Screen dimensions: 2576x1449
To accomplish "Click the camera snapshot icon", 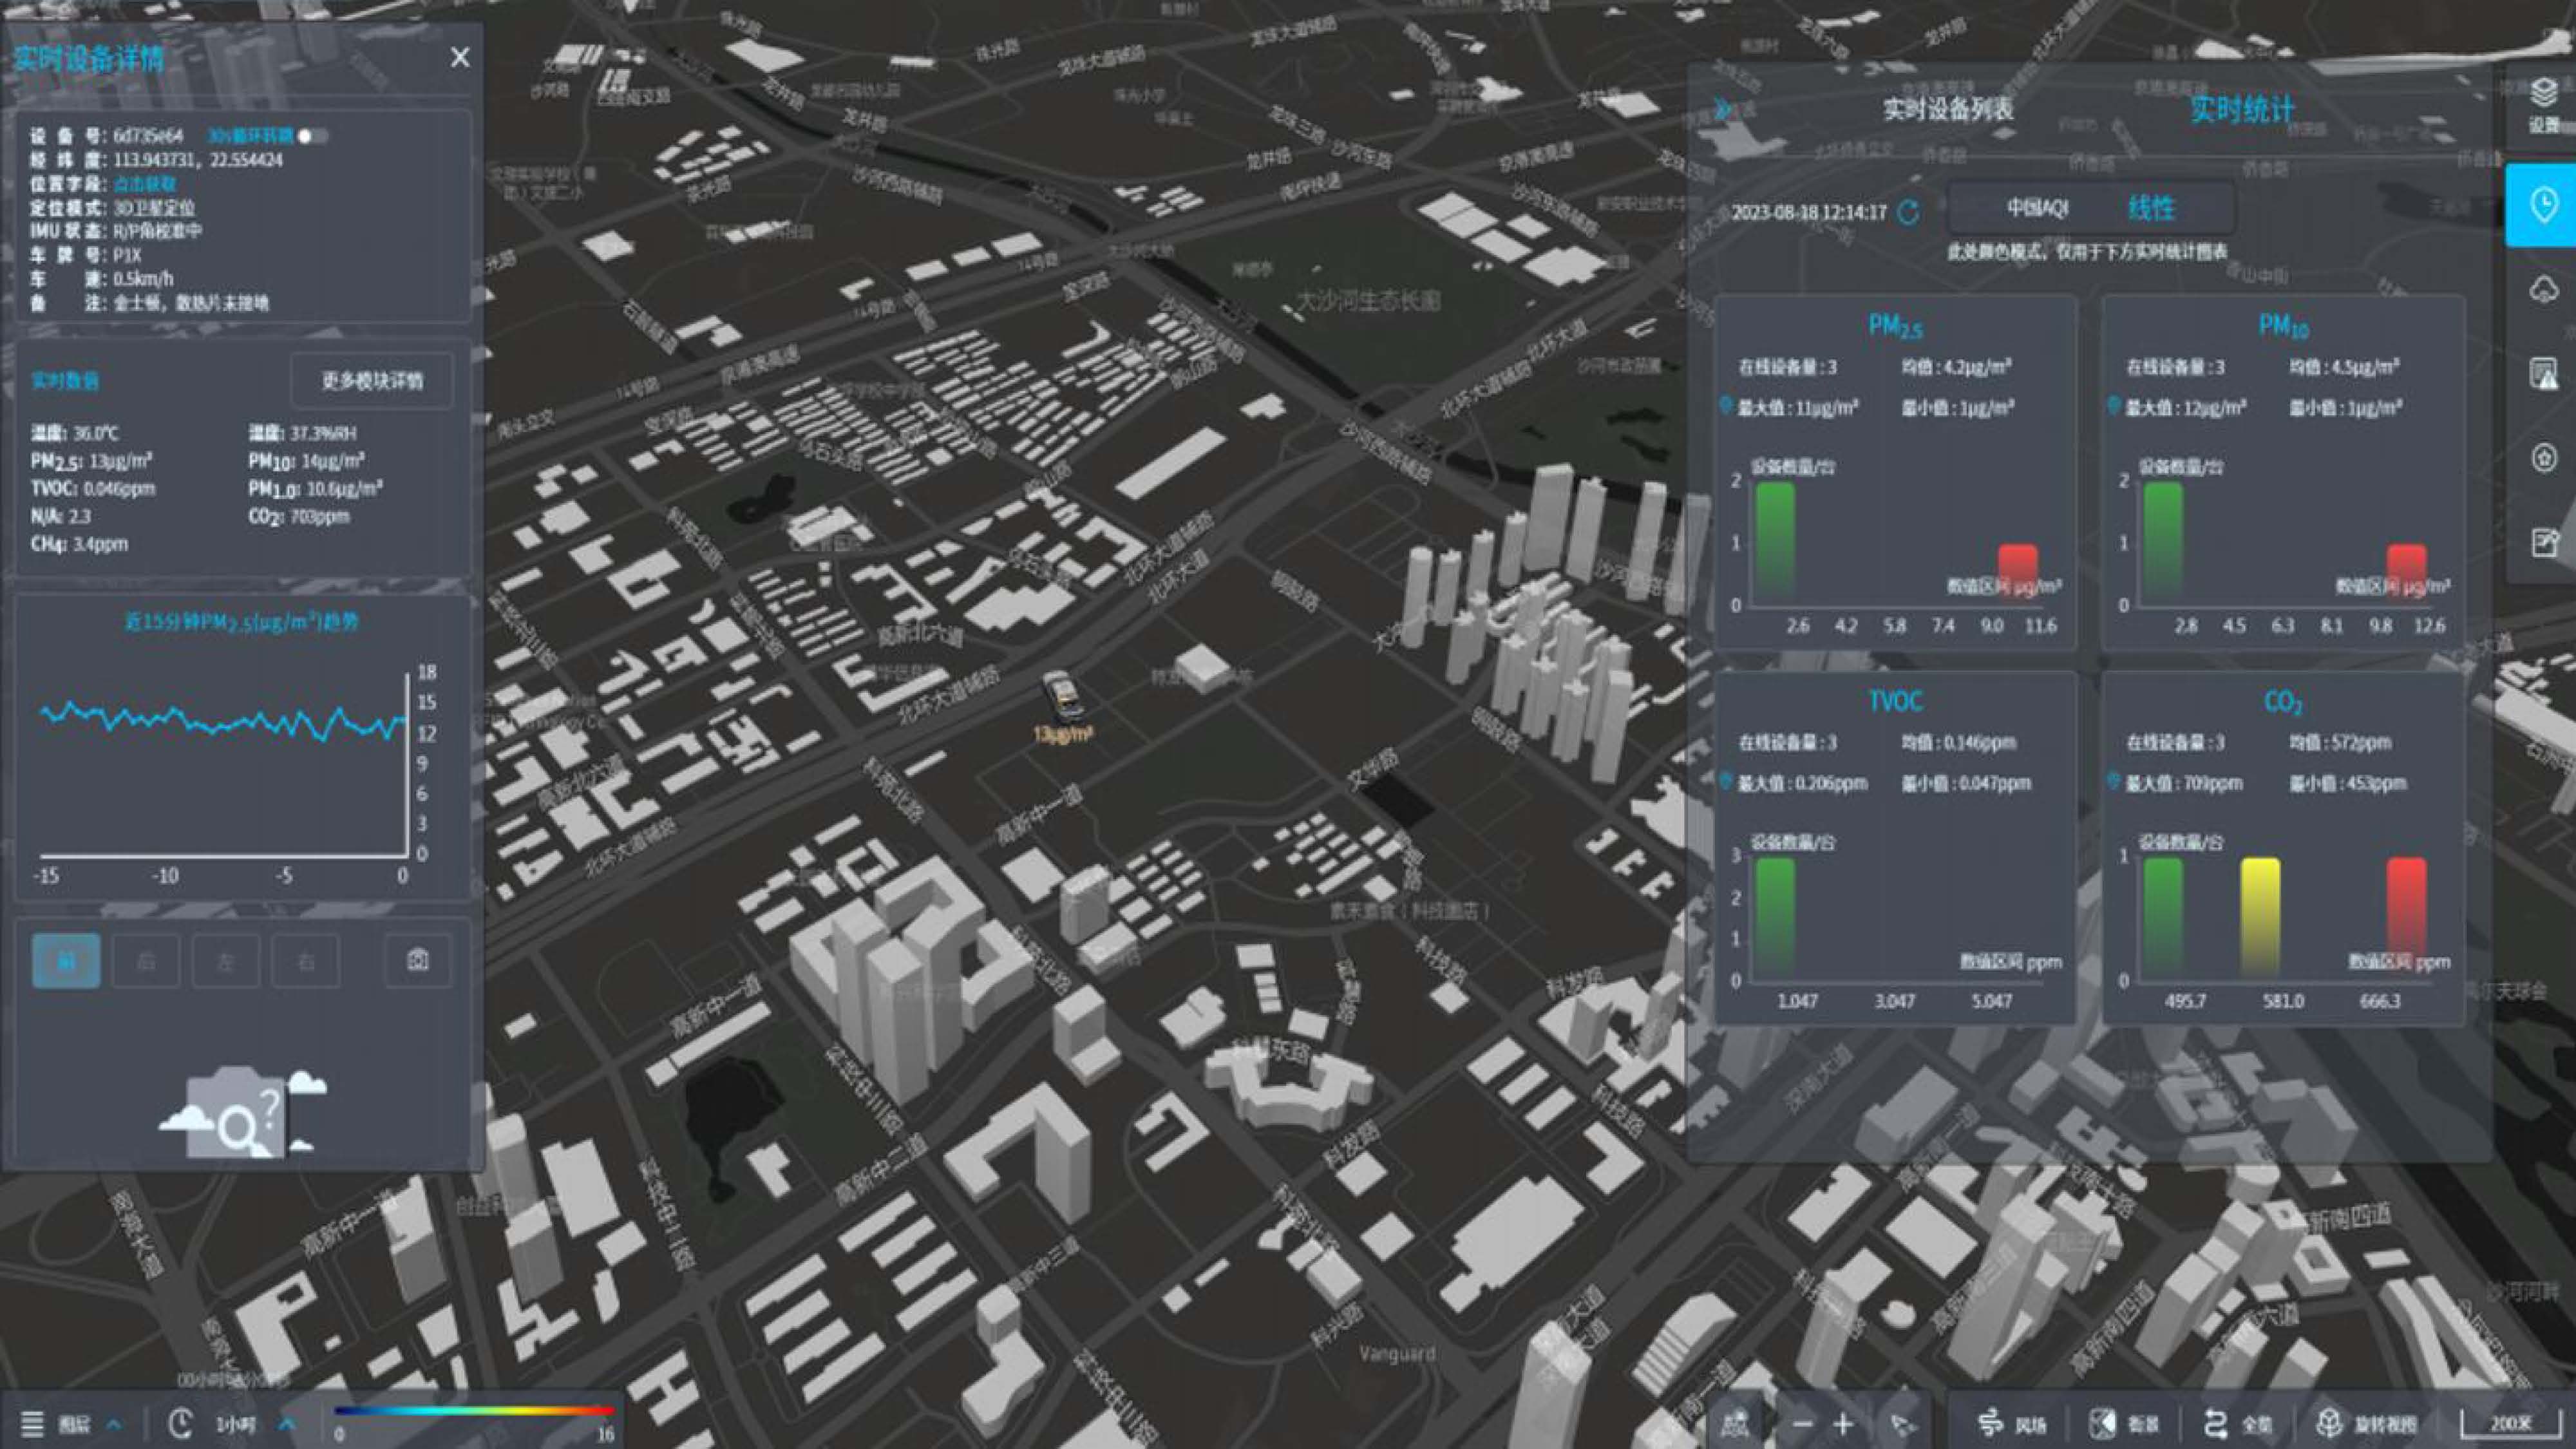I will 418,960.
